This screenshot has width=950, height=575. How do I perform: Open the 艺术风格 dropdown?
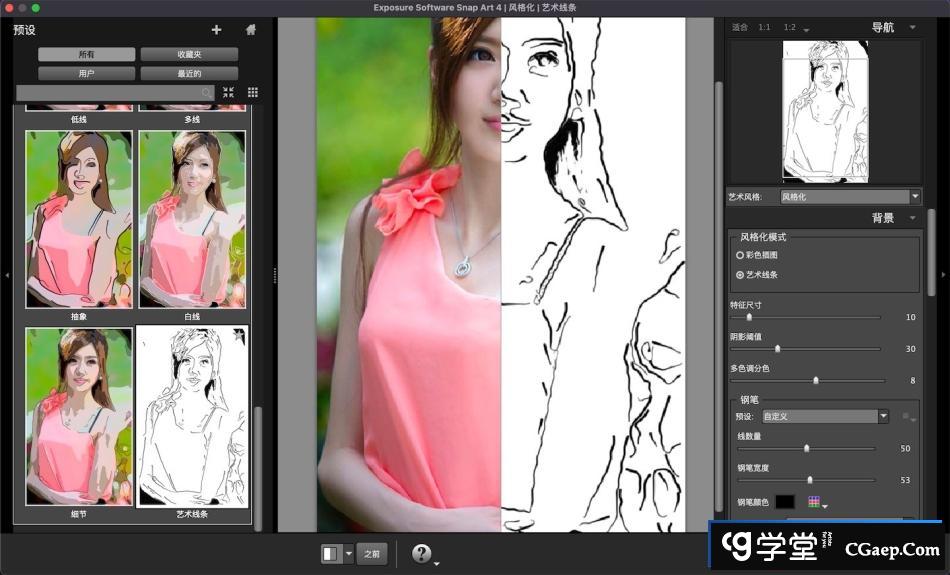[x=850, y=197]
